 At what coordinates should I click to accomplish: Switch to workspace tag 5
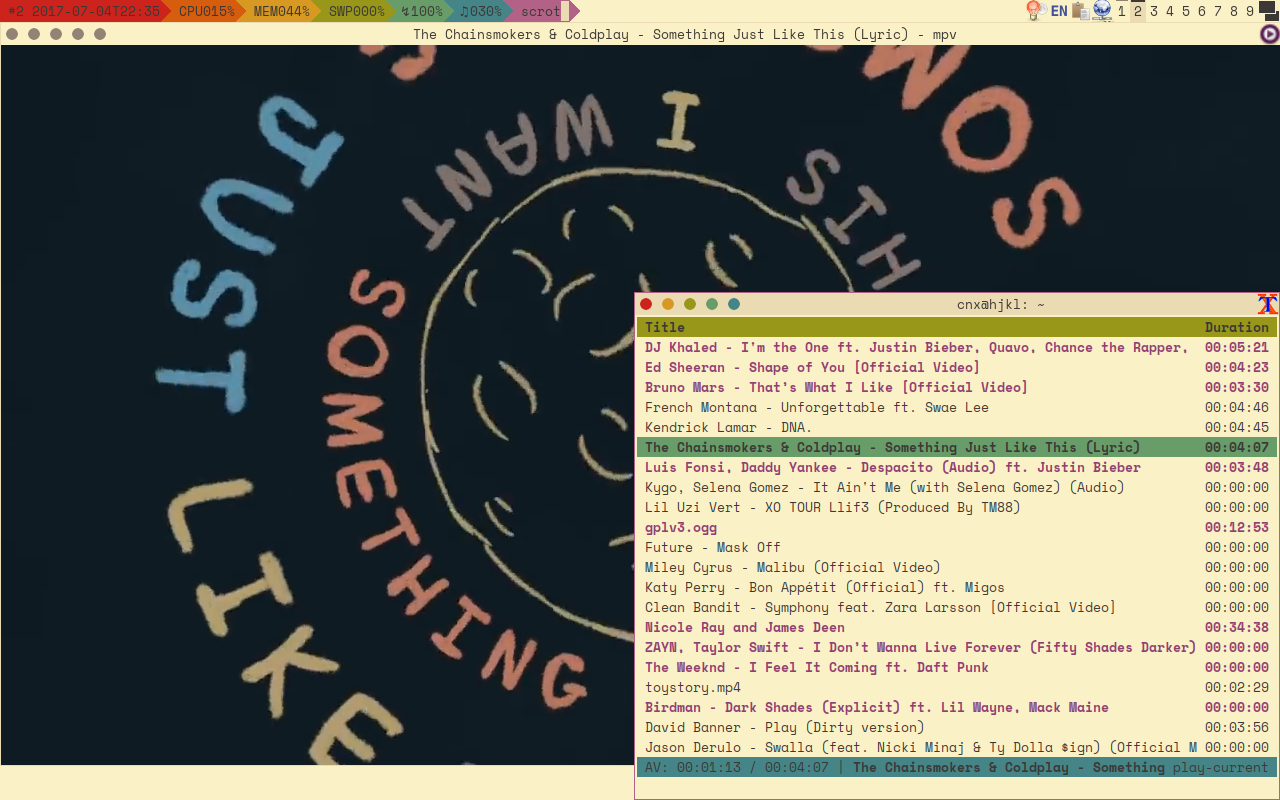[x=1186, y=11]
